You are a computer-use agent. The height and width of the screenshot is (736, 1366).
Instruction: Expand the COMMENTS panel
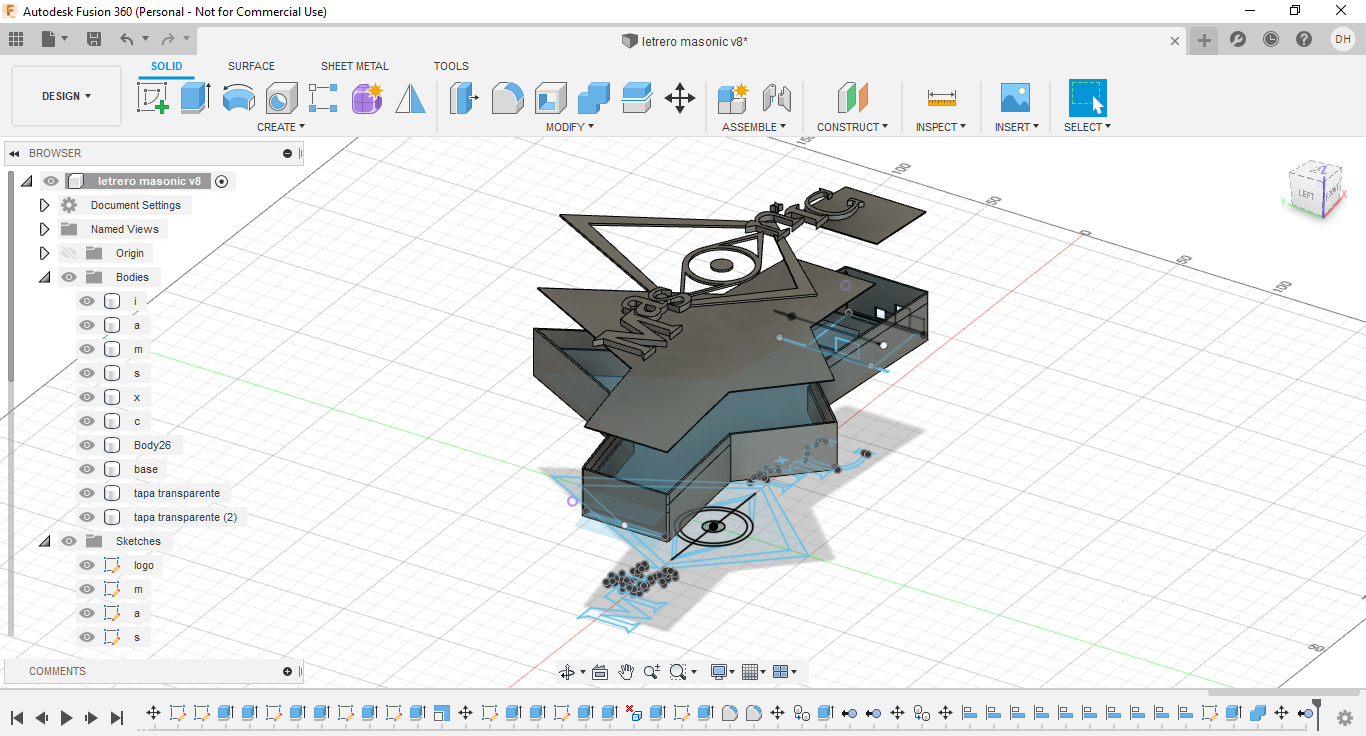(287, 671)
